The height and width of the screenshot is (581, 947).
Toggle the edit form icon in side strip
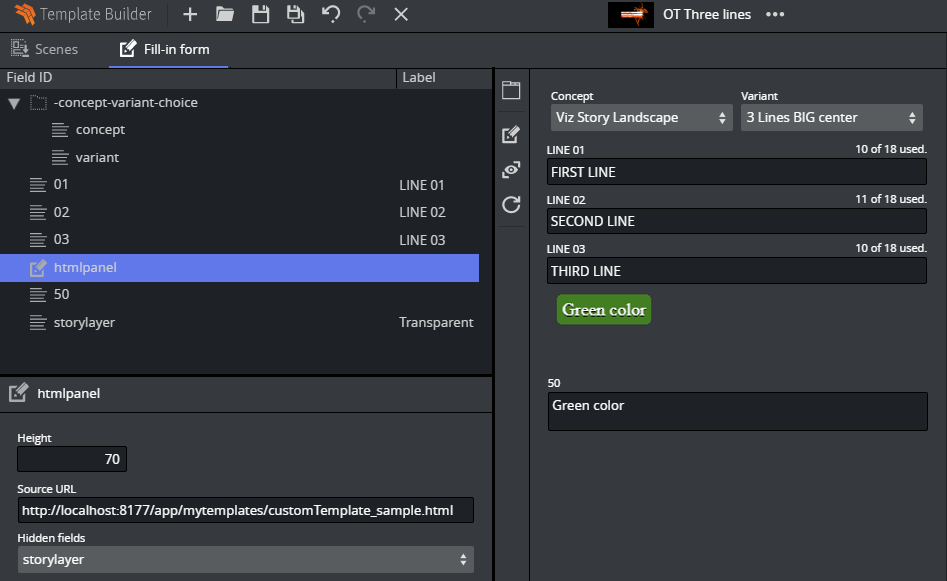511,134
